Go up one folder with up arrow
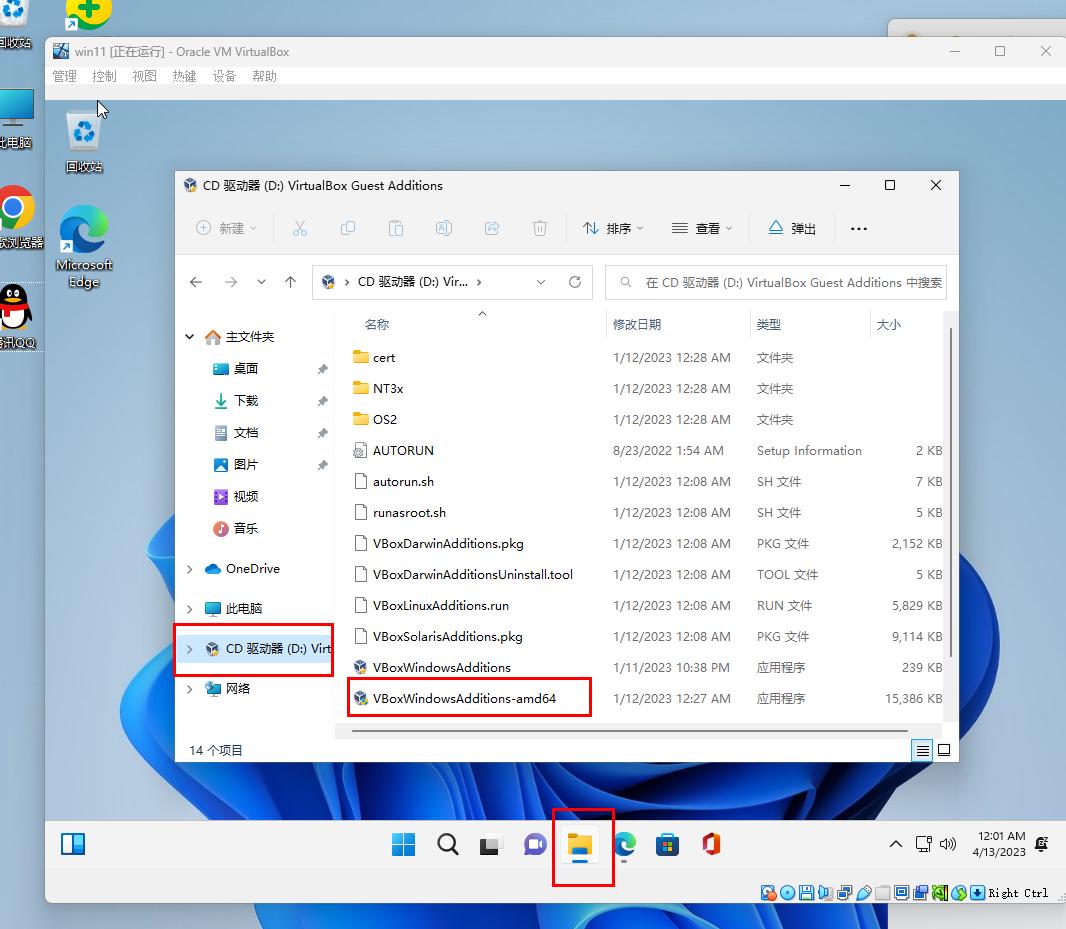 point(290,282)
